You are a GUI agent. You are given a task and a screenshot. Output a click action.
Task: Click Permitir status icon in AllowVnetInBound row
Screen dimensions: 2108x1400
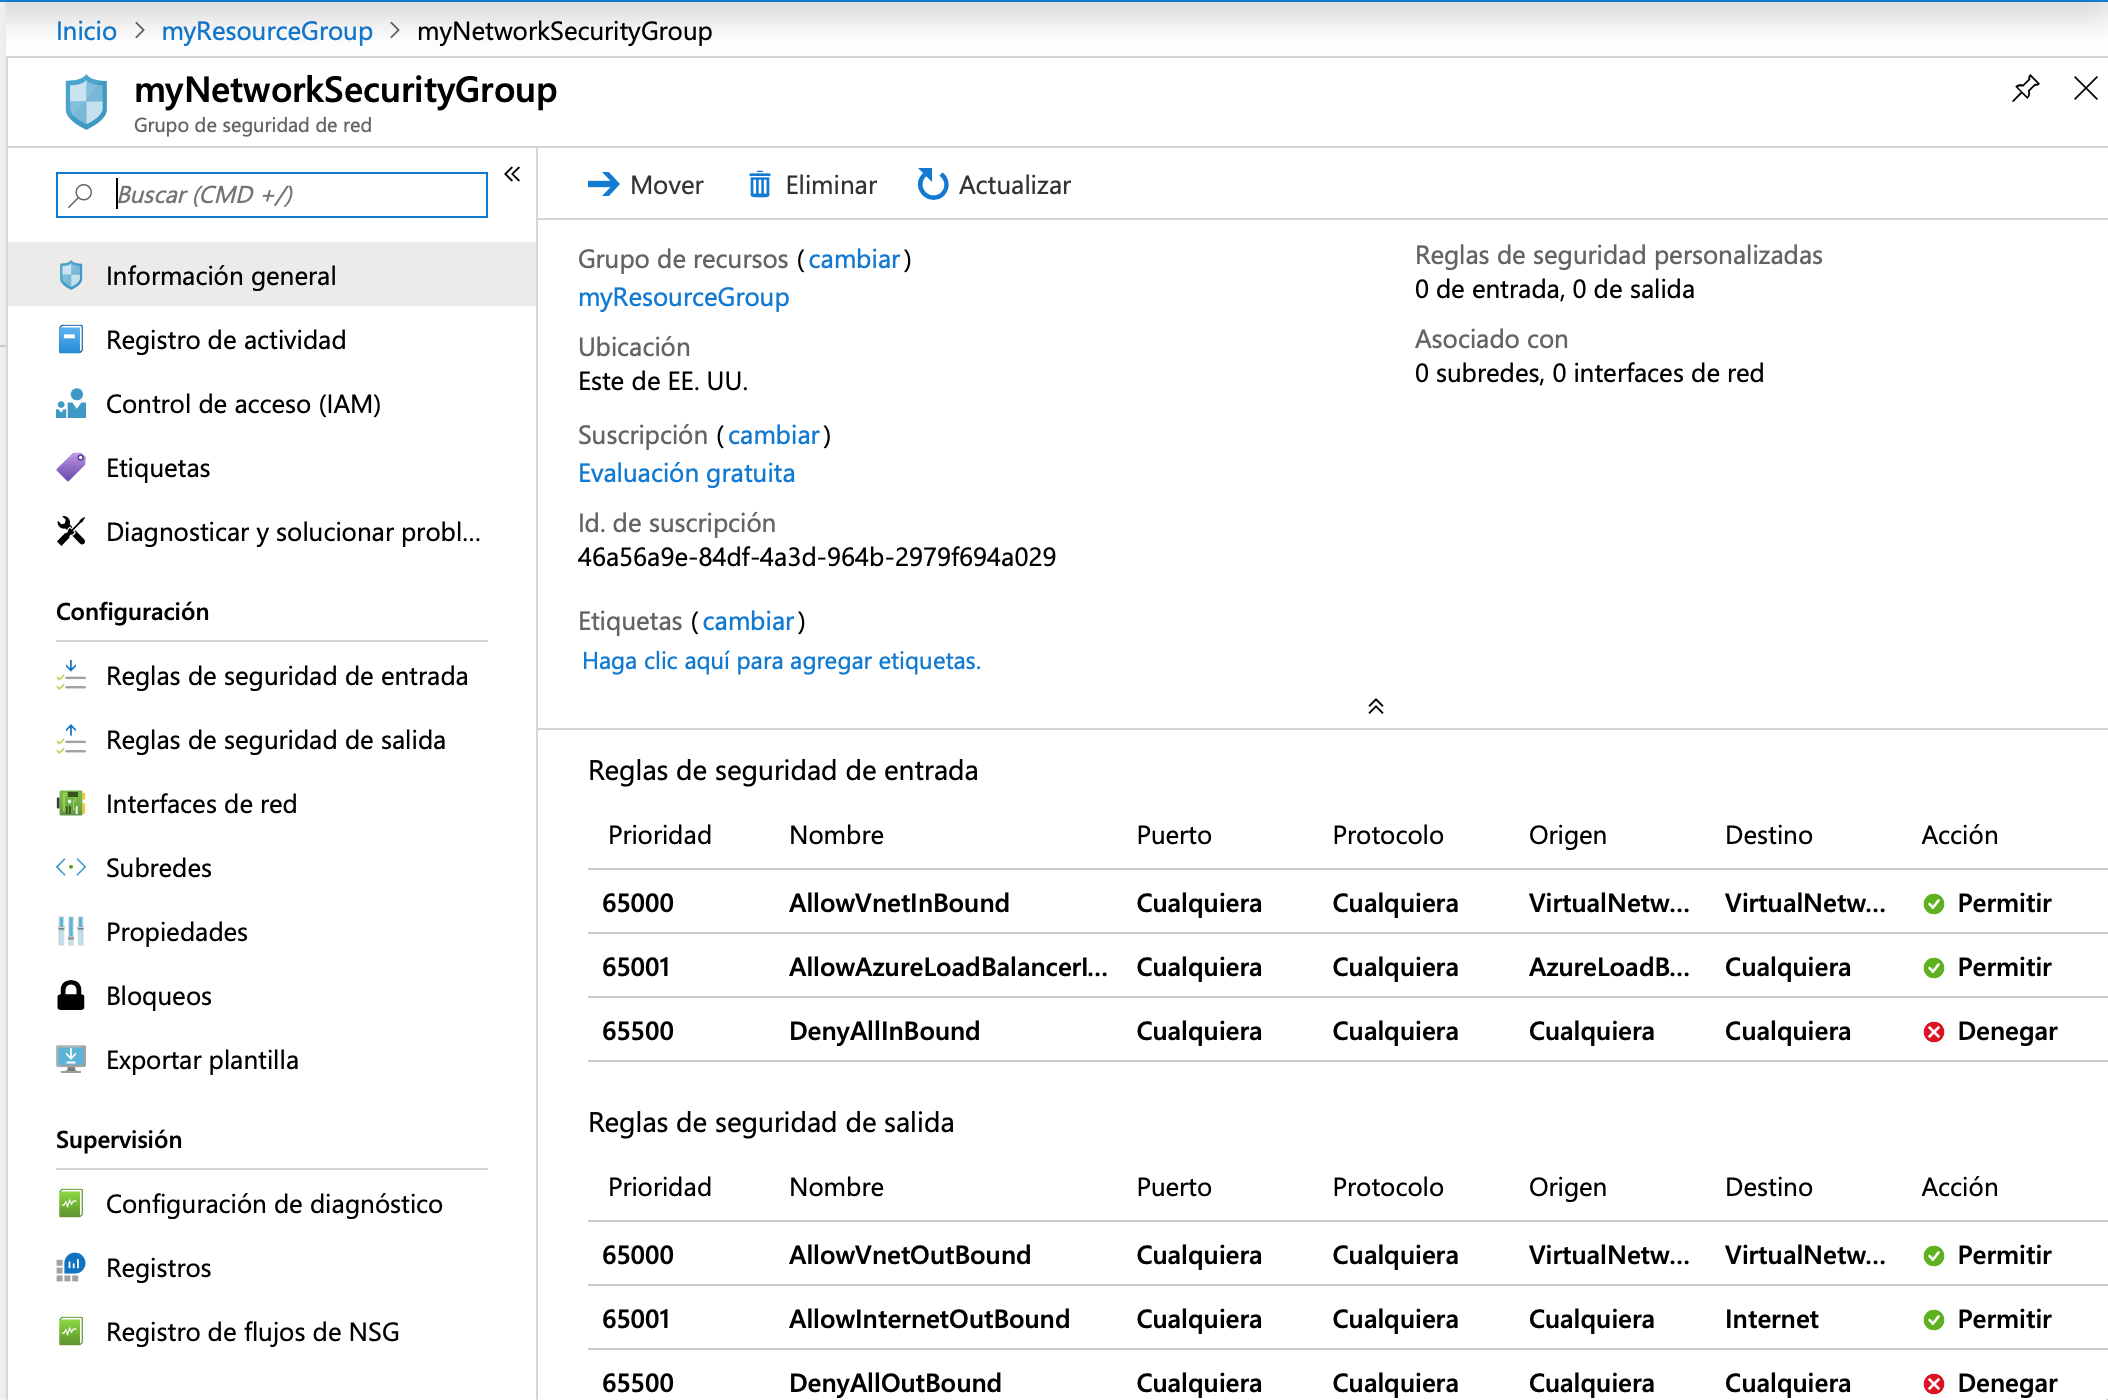(1934, 904)
